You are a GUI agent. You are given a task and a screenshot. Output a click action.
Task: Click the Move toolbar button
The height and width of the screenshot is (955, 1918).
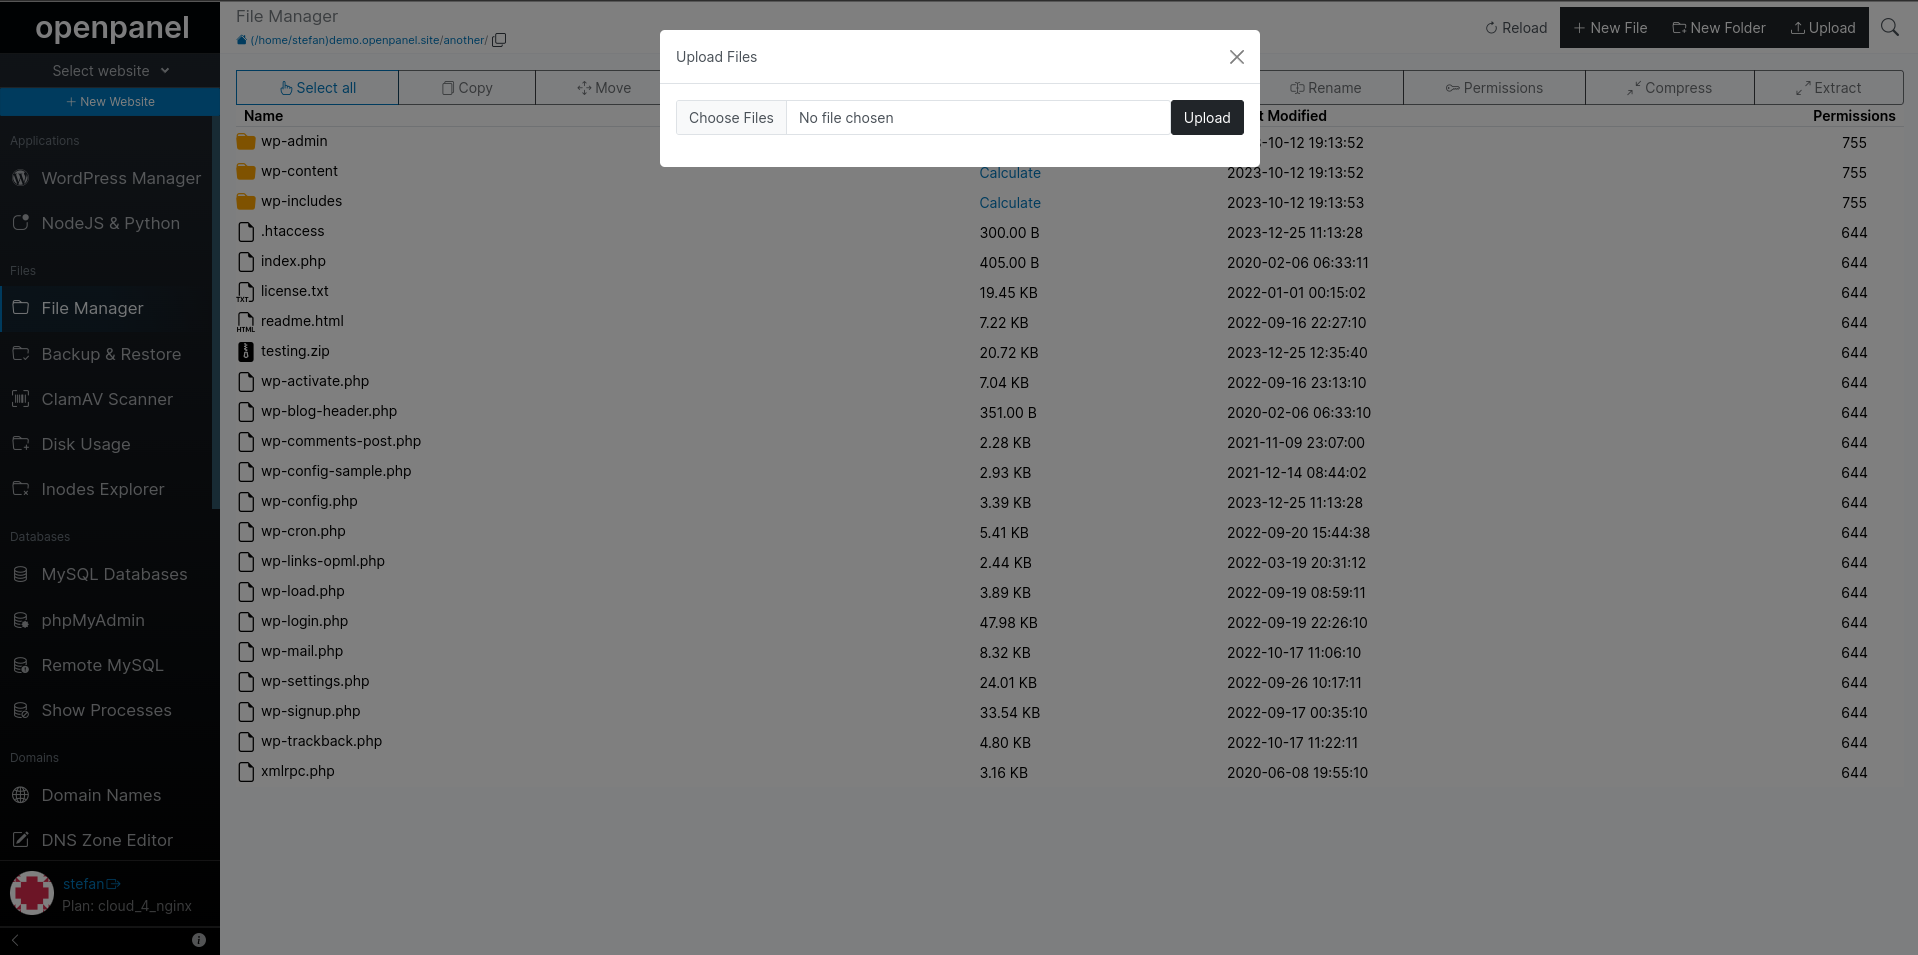click(x=604, y=88)
